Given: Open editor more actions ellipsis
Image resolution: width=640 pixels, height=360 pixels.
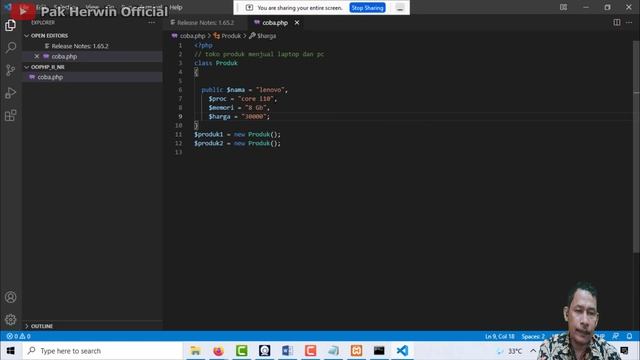Looking at the screenshot, I should point(629,22).
